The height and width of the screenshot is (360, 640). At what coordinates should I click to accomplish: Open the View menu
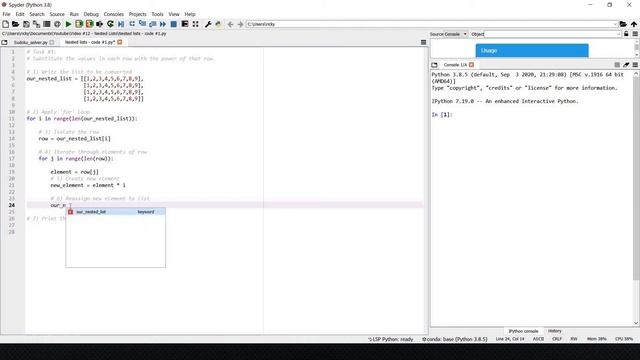pyautogui.click(x=174, y=14)
